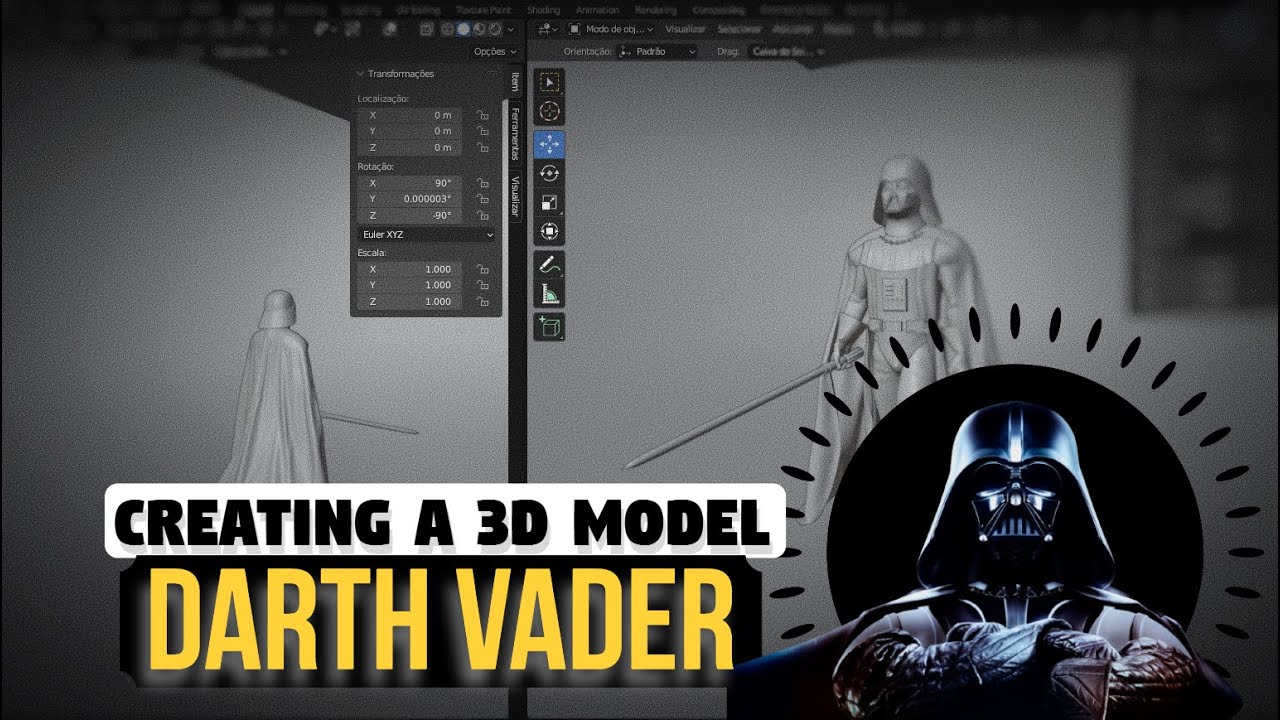Toggle lock on Escala Z
The height and width of the screenshot is (720, 1280).
(482, 301)
